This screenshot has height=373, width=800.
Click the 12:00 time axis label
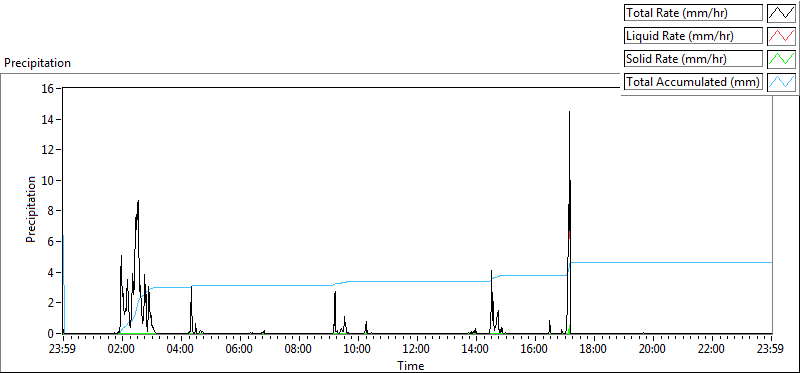pos(416,349)
